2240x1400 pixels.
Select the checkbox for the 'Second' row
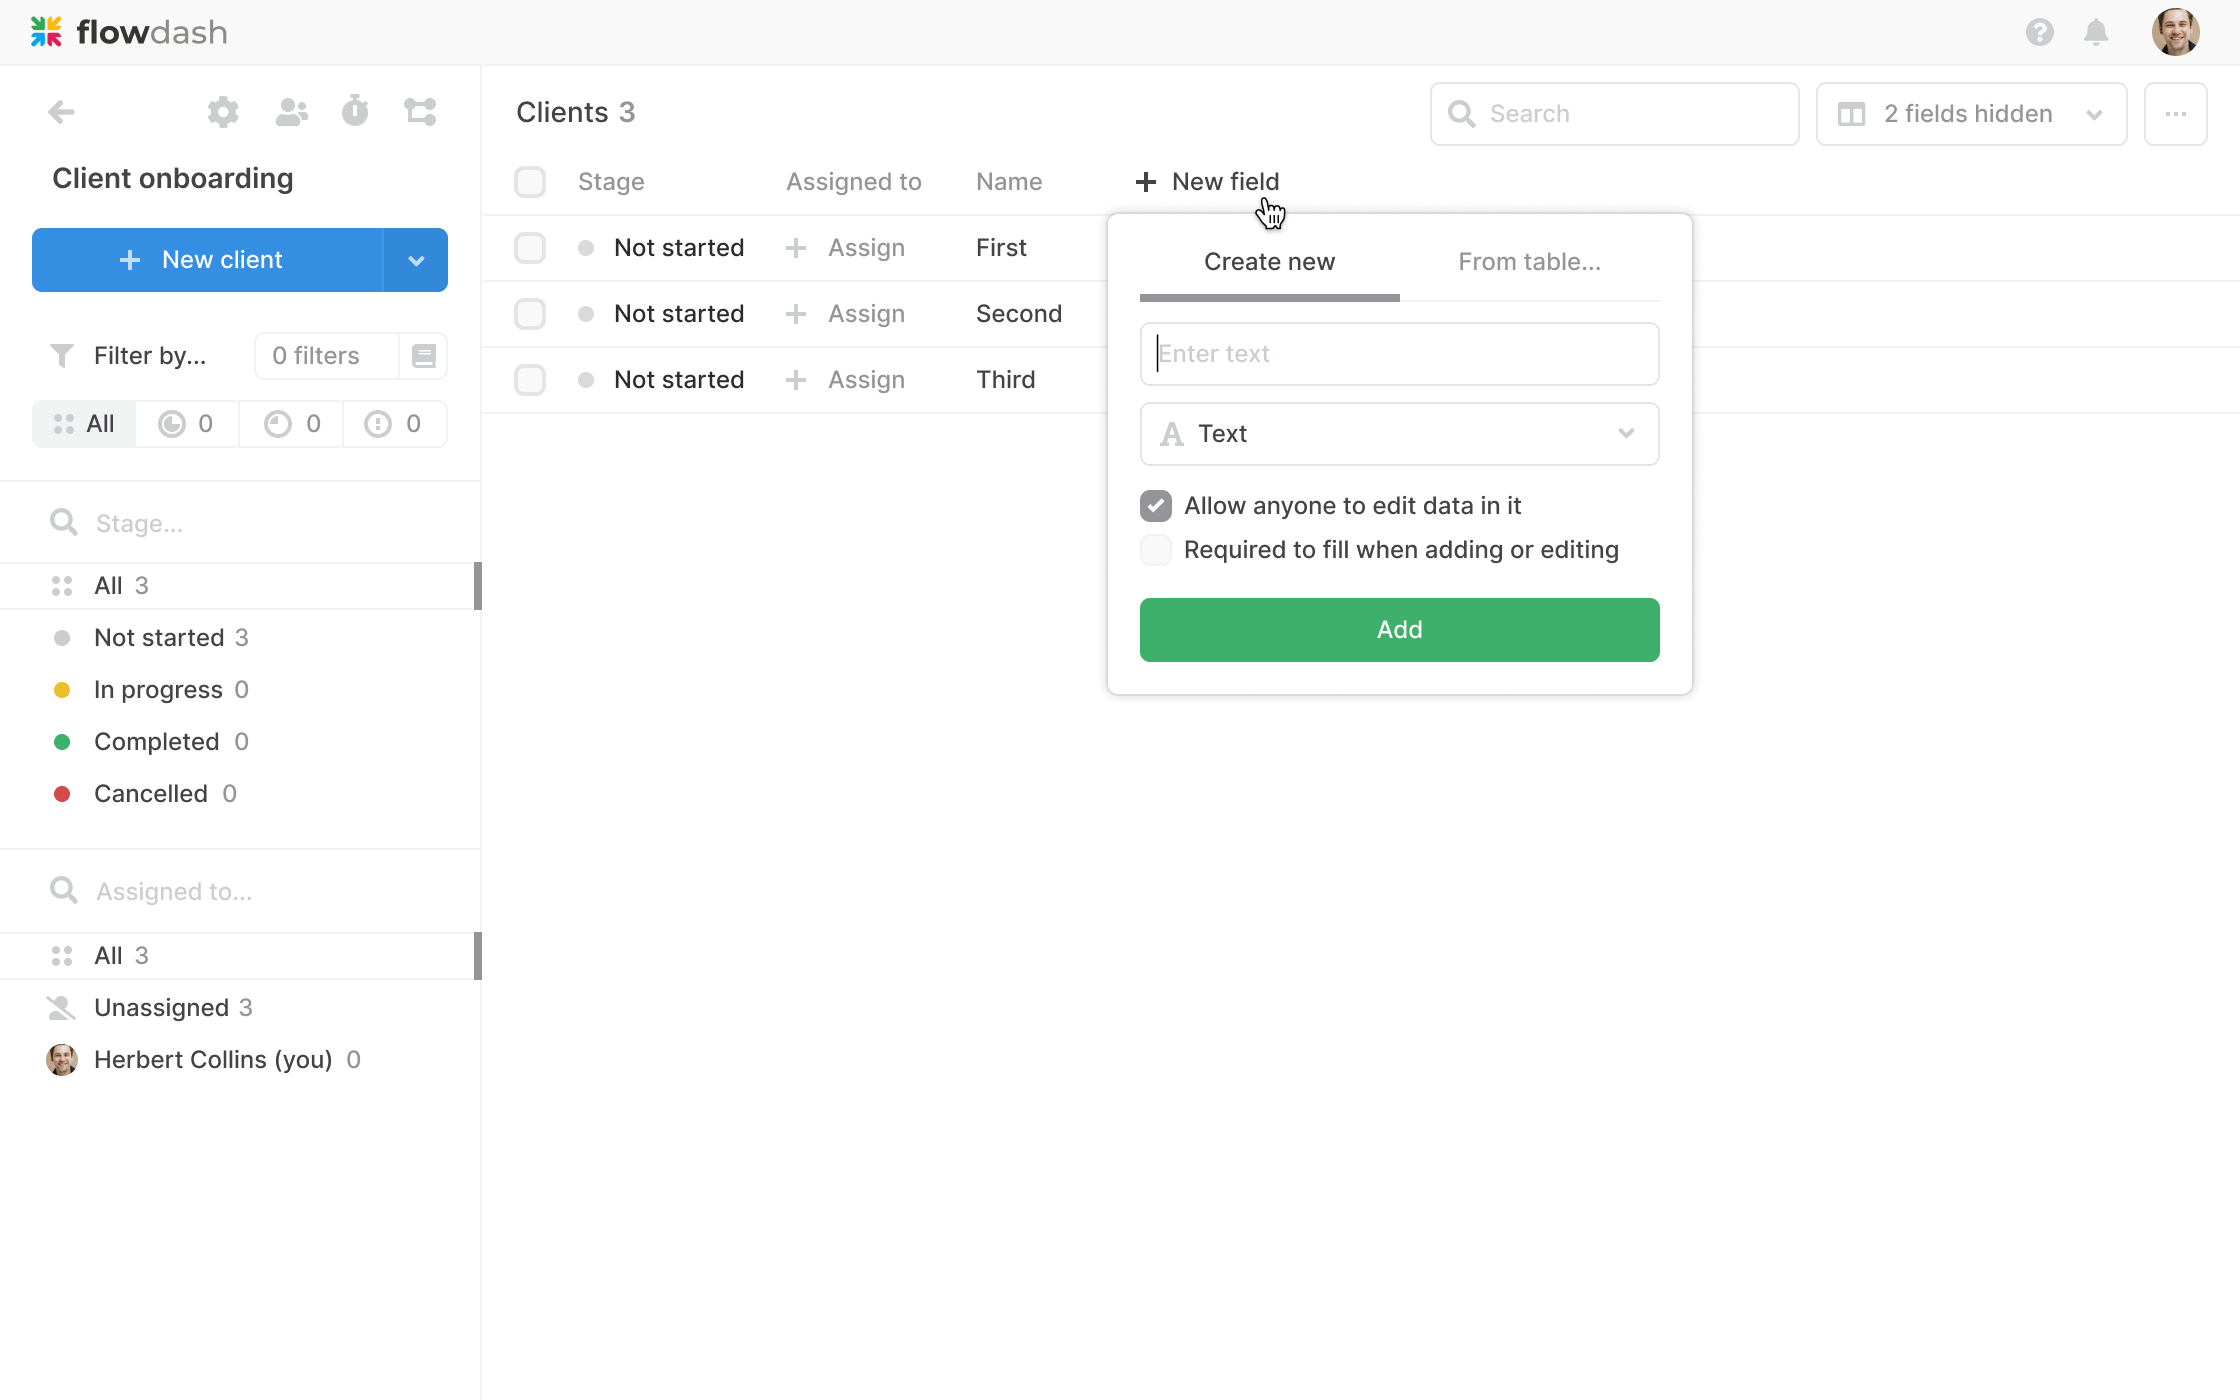530,314
